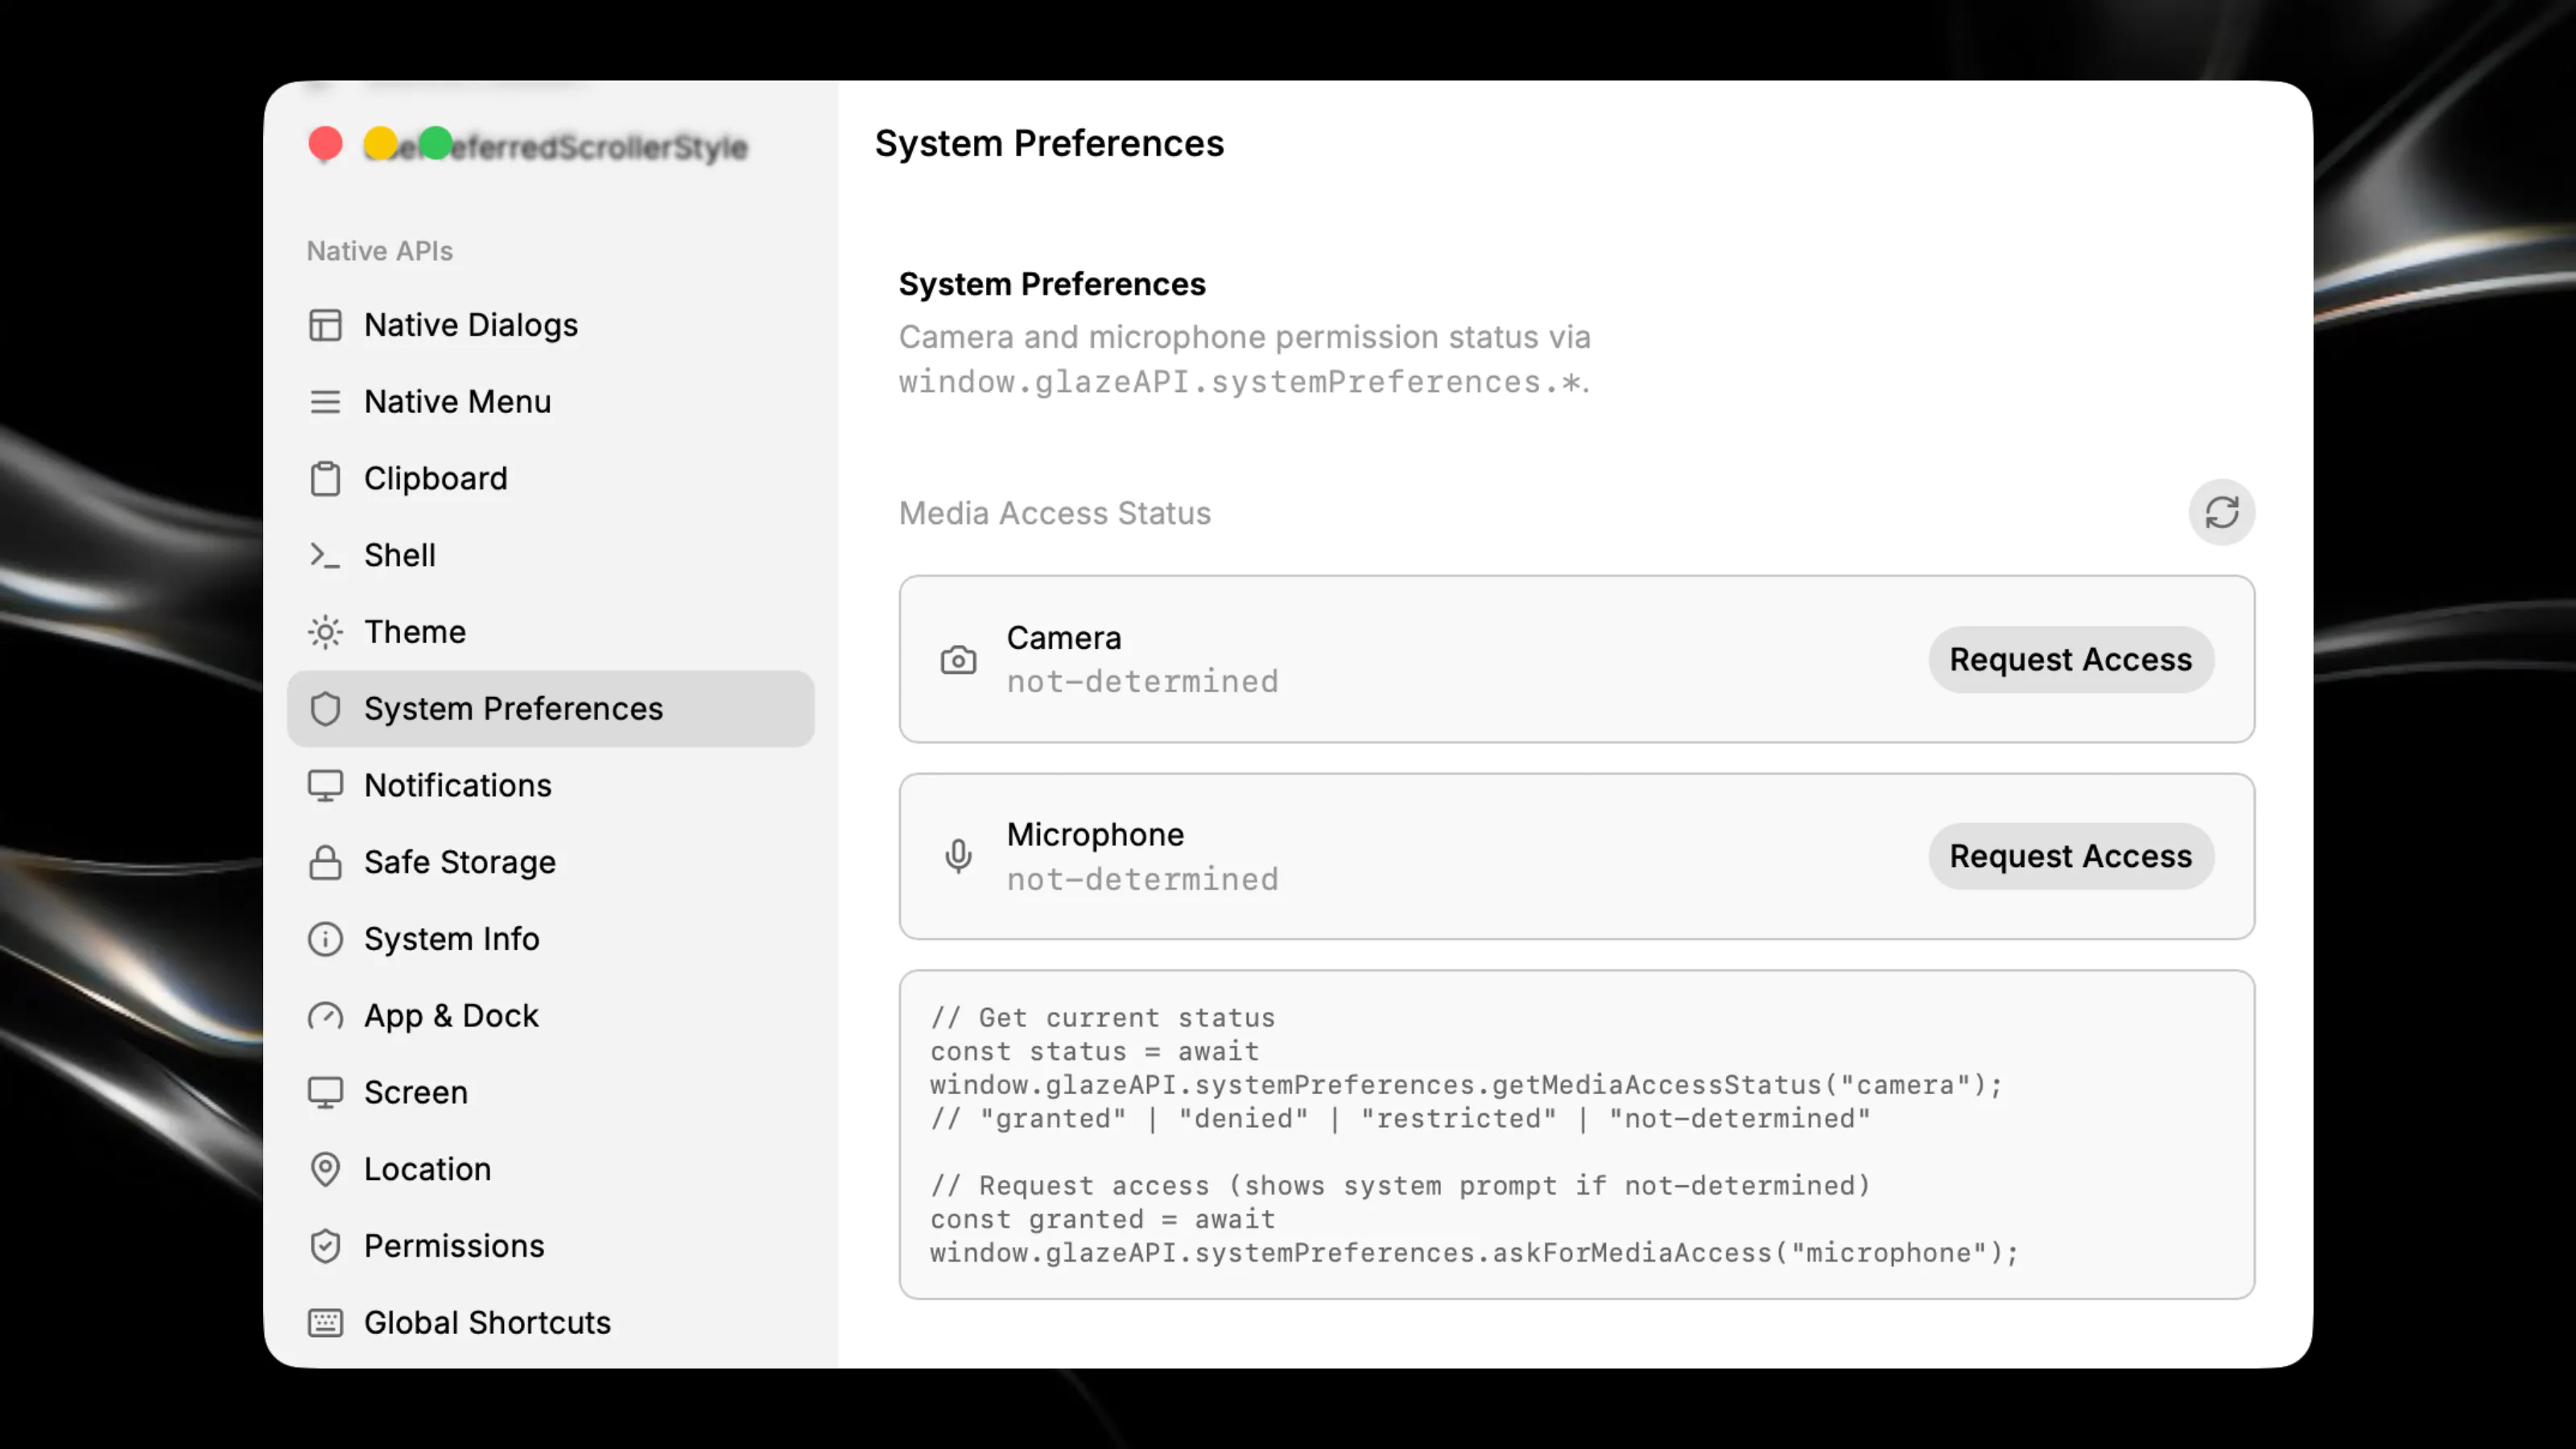
Task: Go to Safe Storage
Action: tap(550, 862)
